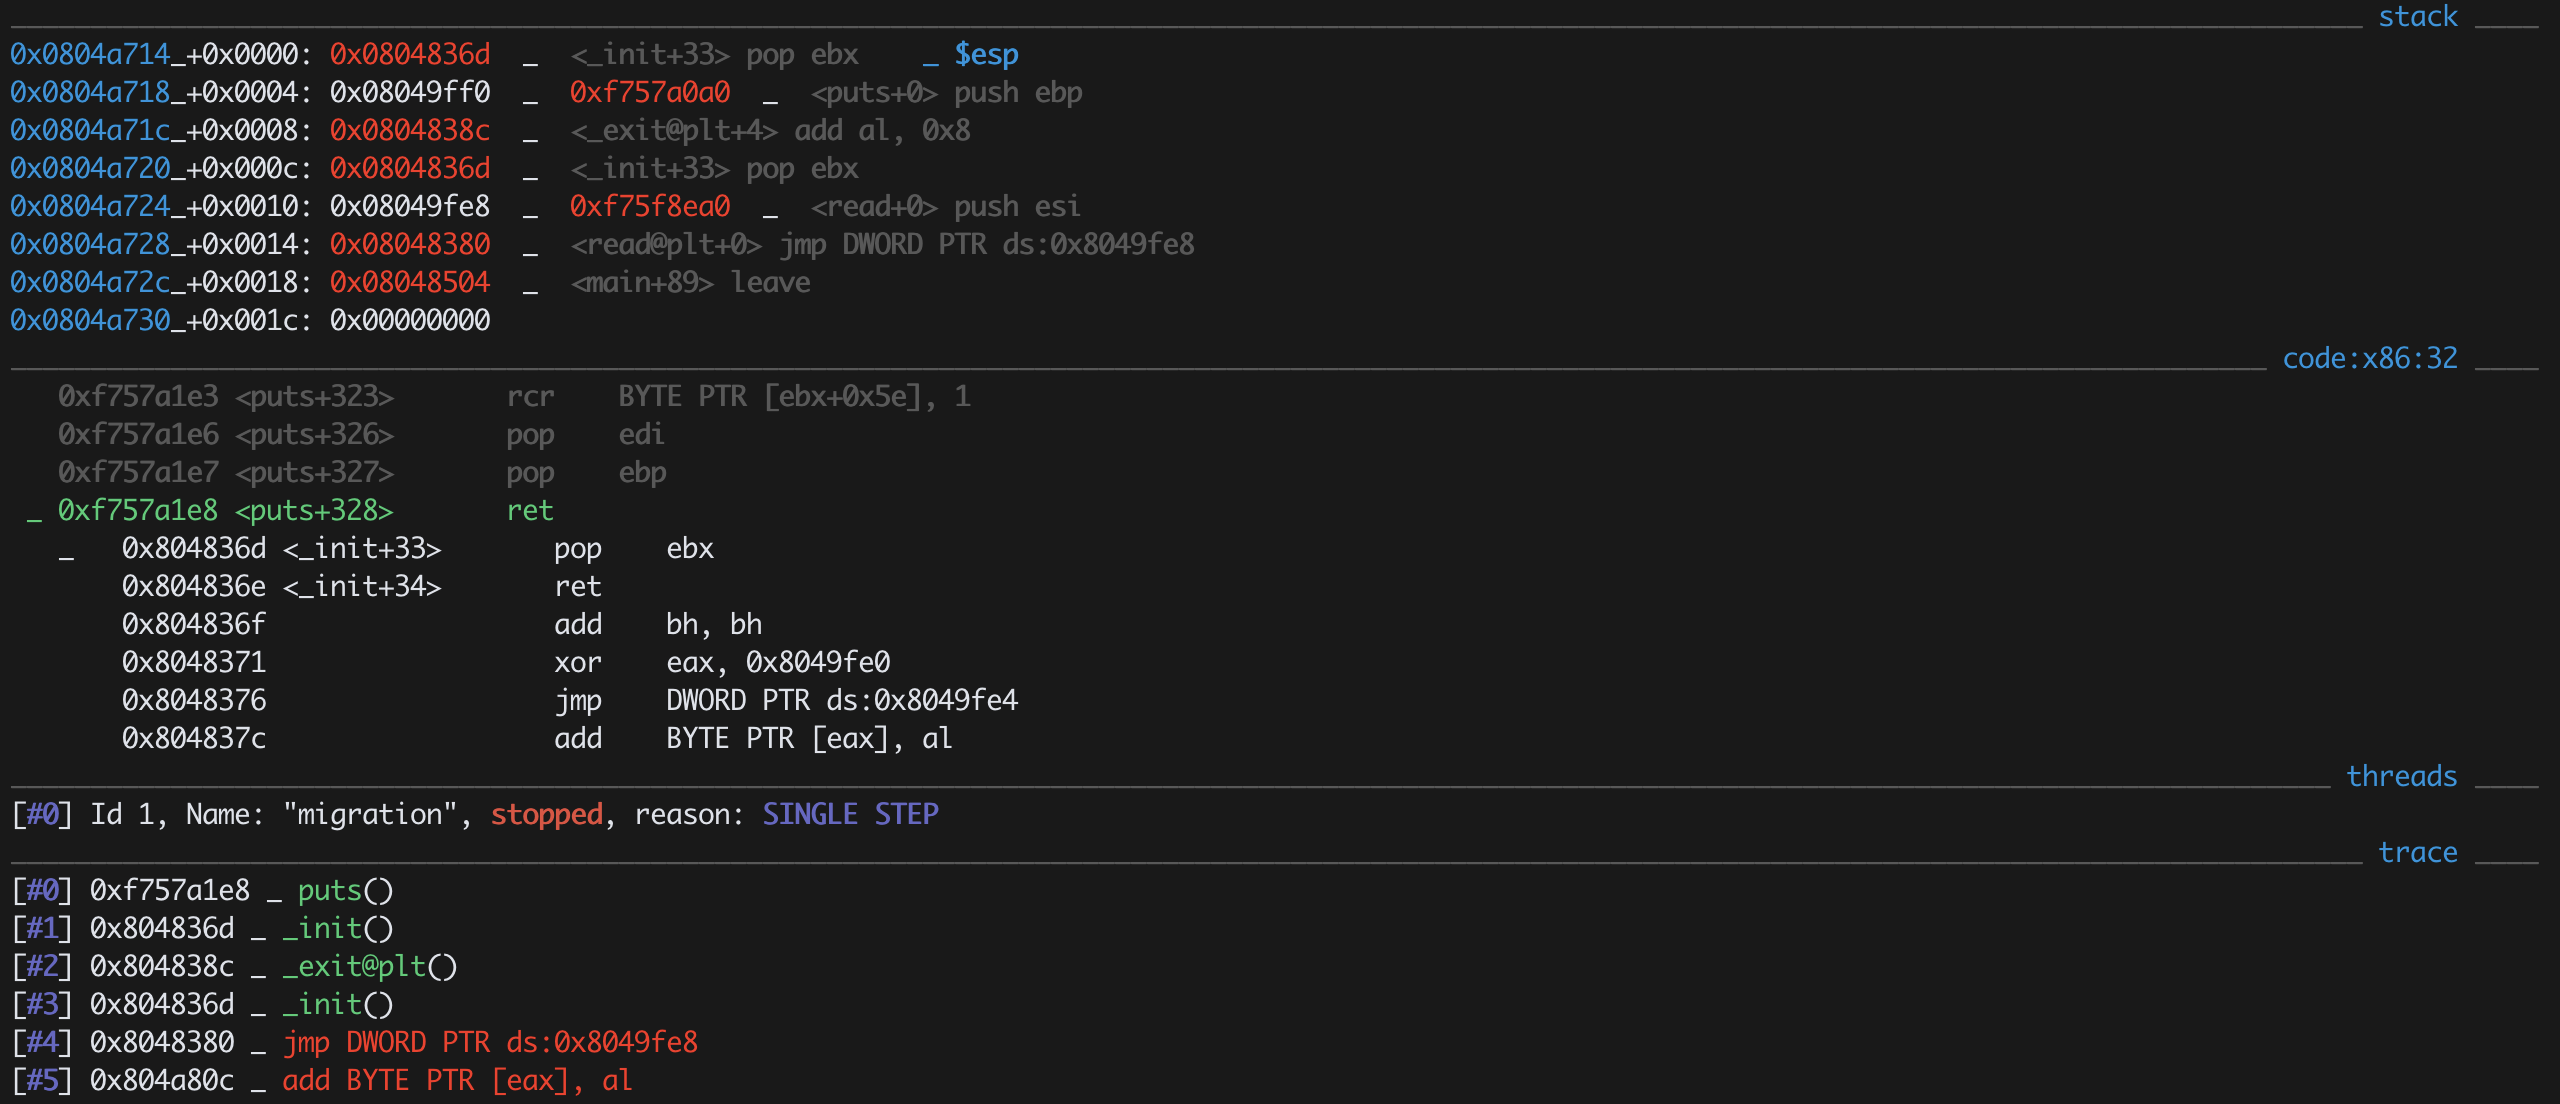Screen dimensions: 2560x1104
Task: Click address 0x804836d _init+33 in code
Action: click(x=281, y=548)
